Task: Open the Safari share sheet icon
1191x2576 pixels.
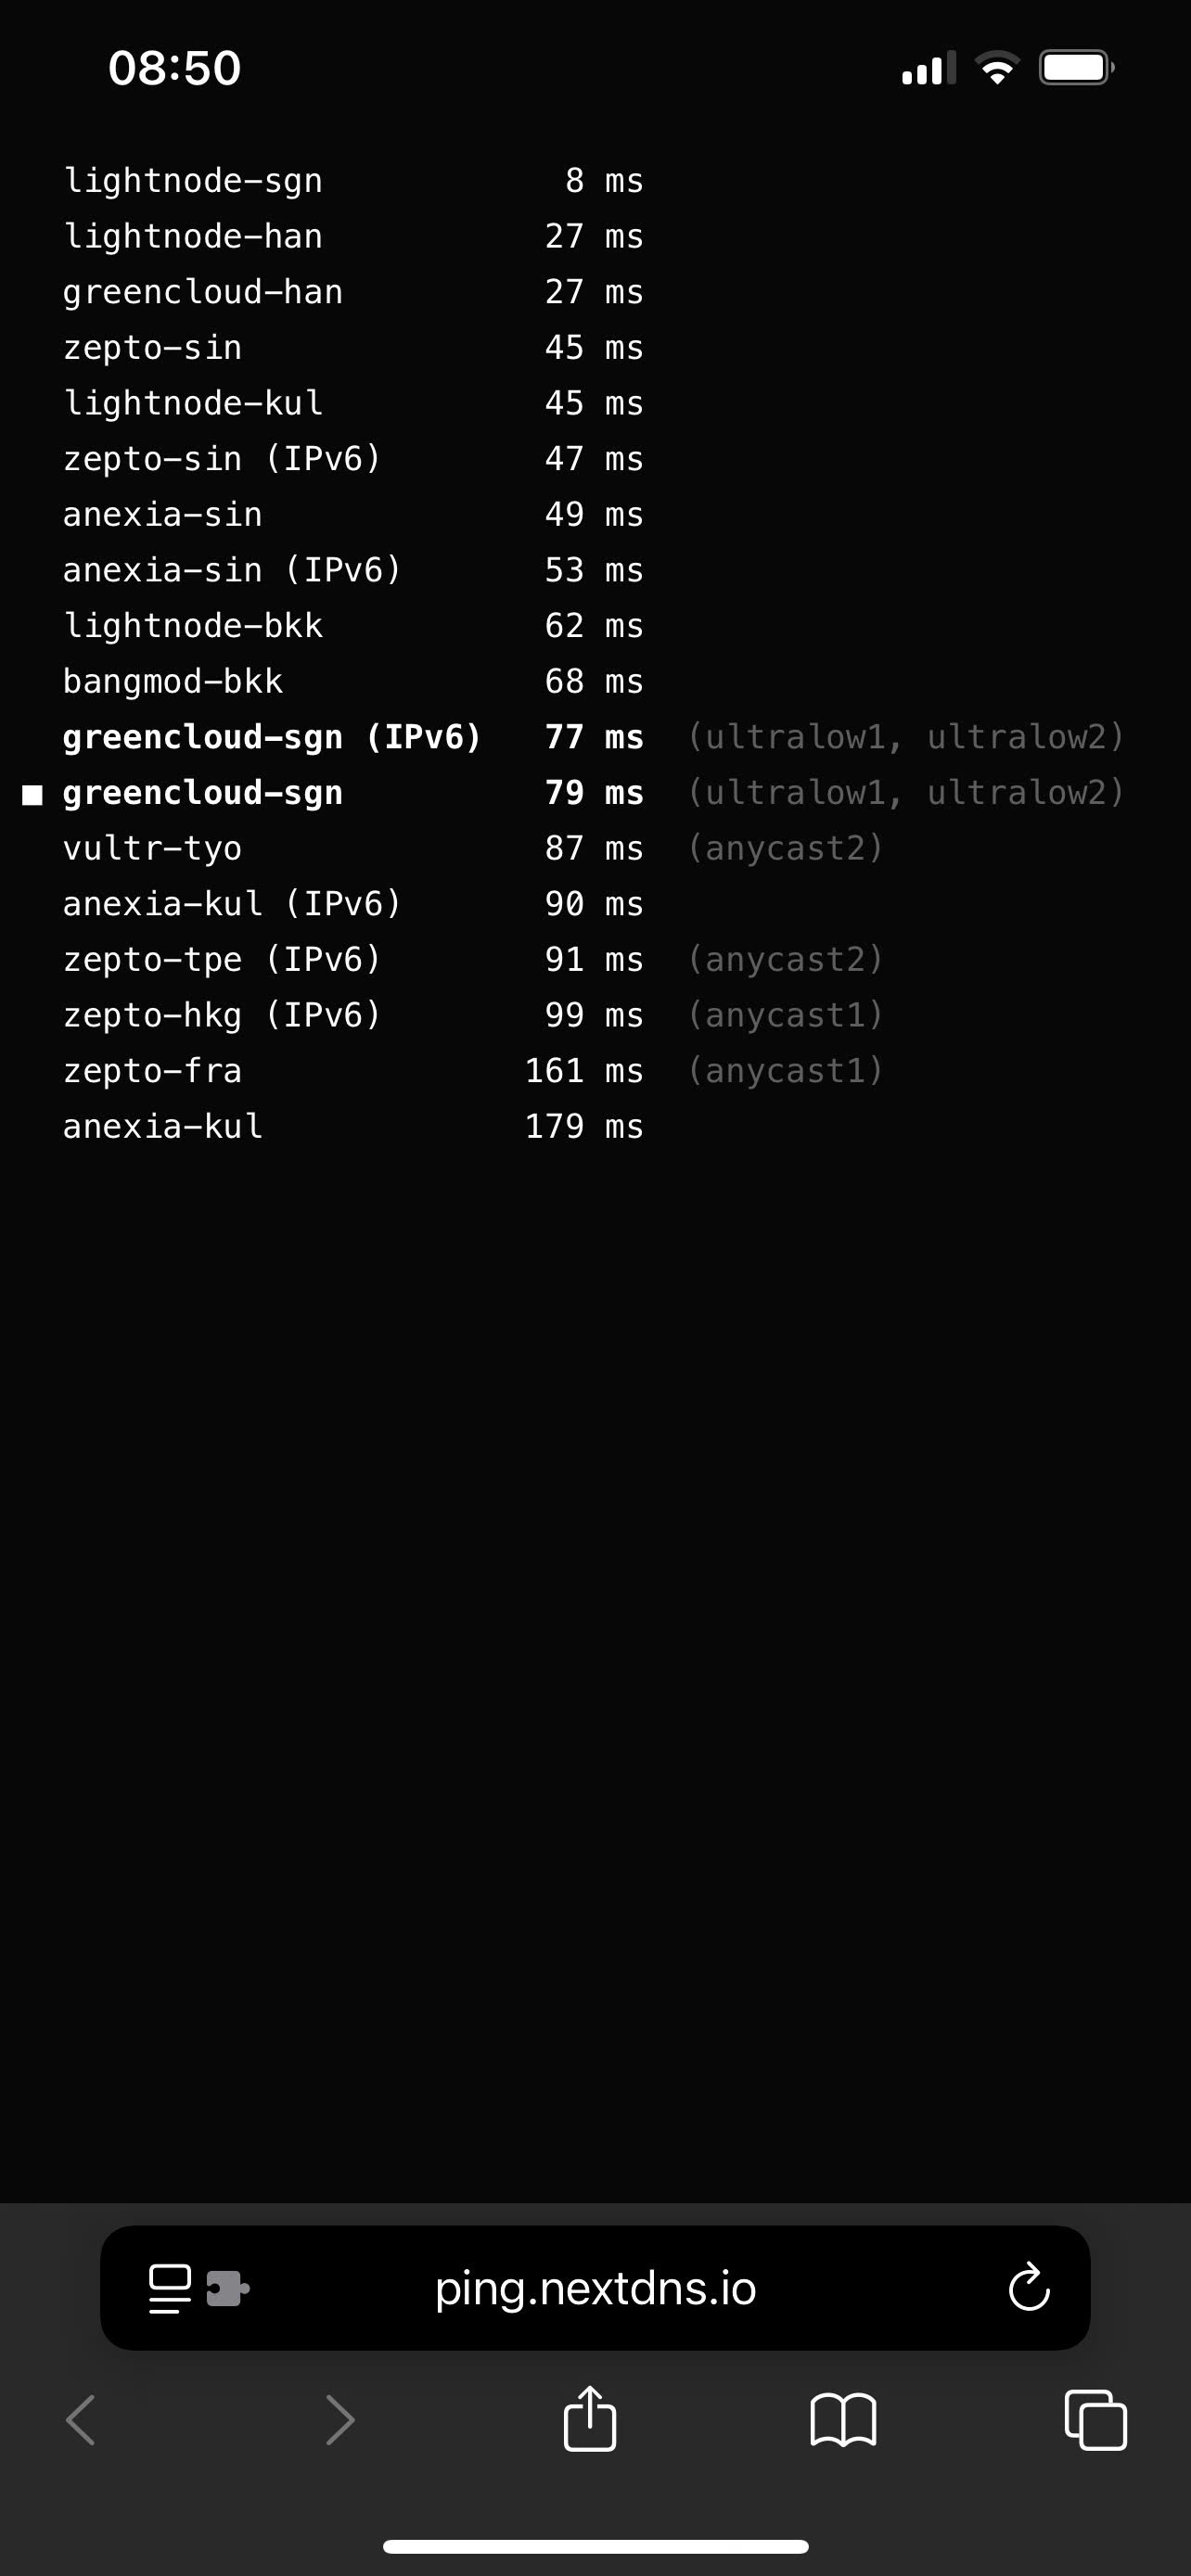Action: coord(590,2419)
